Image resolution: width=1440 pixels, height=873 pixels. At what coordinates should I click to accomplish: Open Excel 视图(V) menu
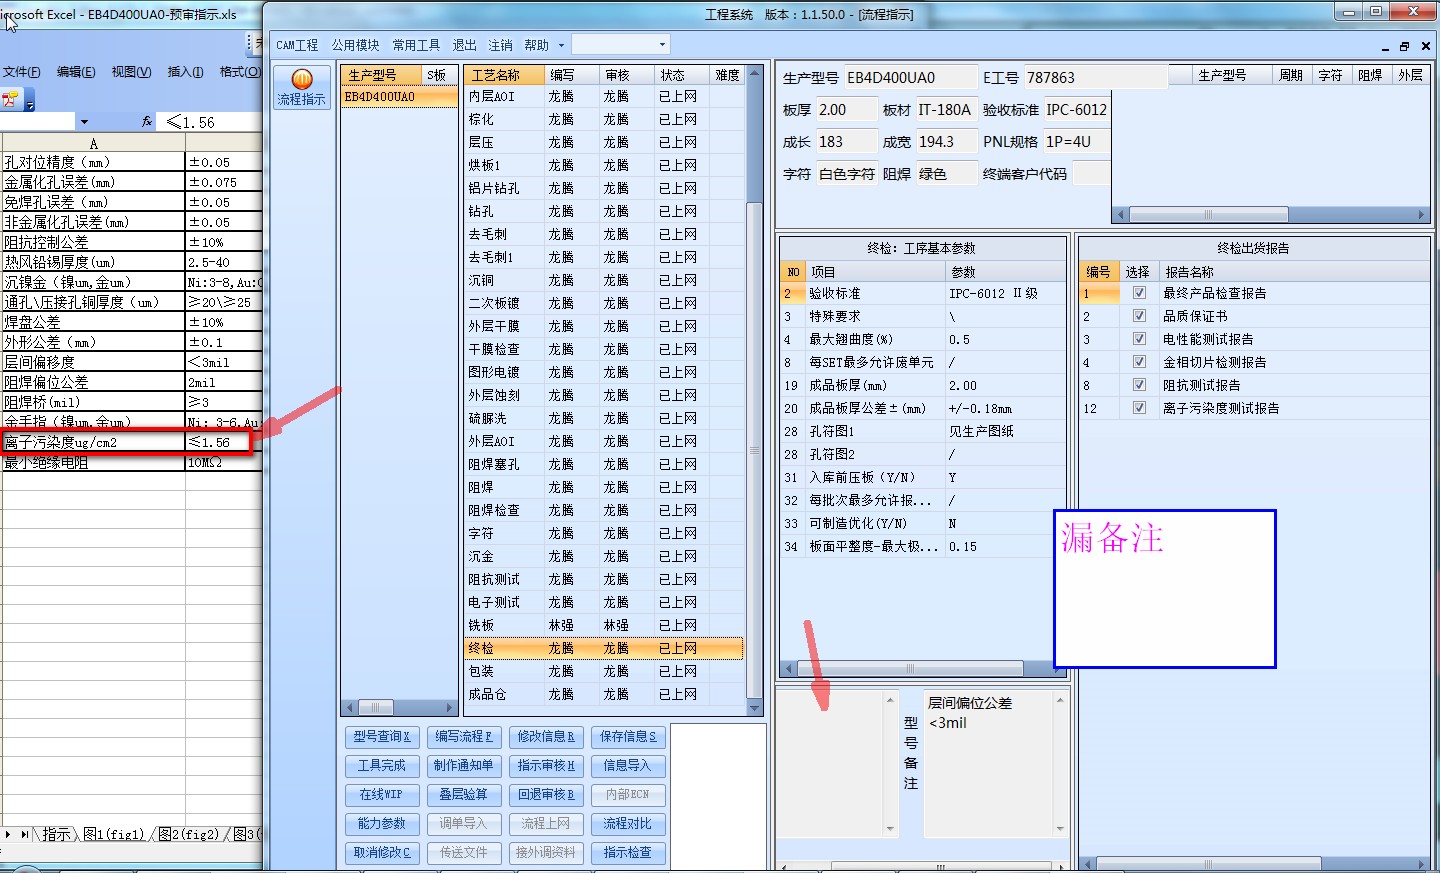[x=131, y=71]
